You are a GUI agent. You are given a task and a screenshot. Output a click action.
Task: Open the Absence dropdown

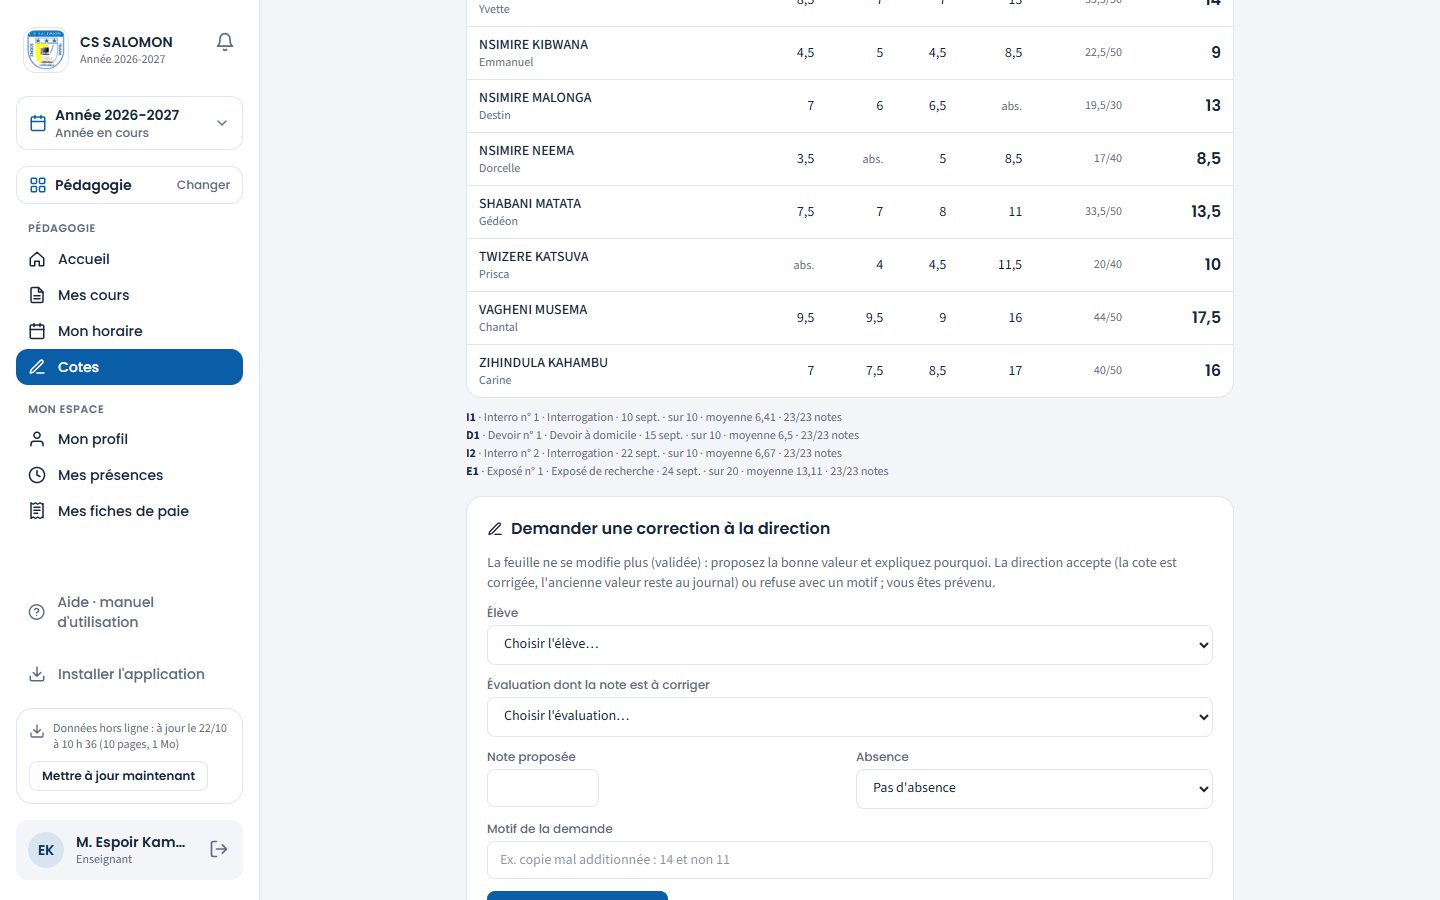tap(1034, 789)
